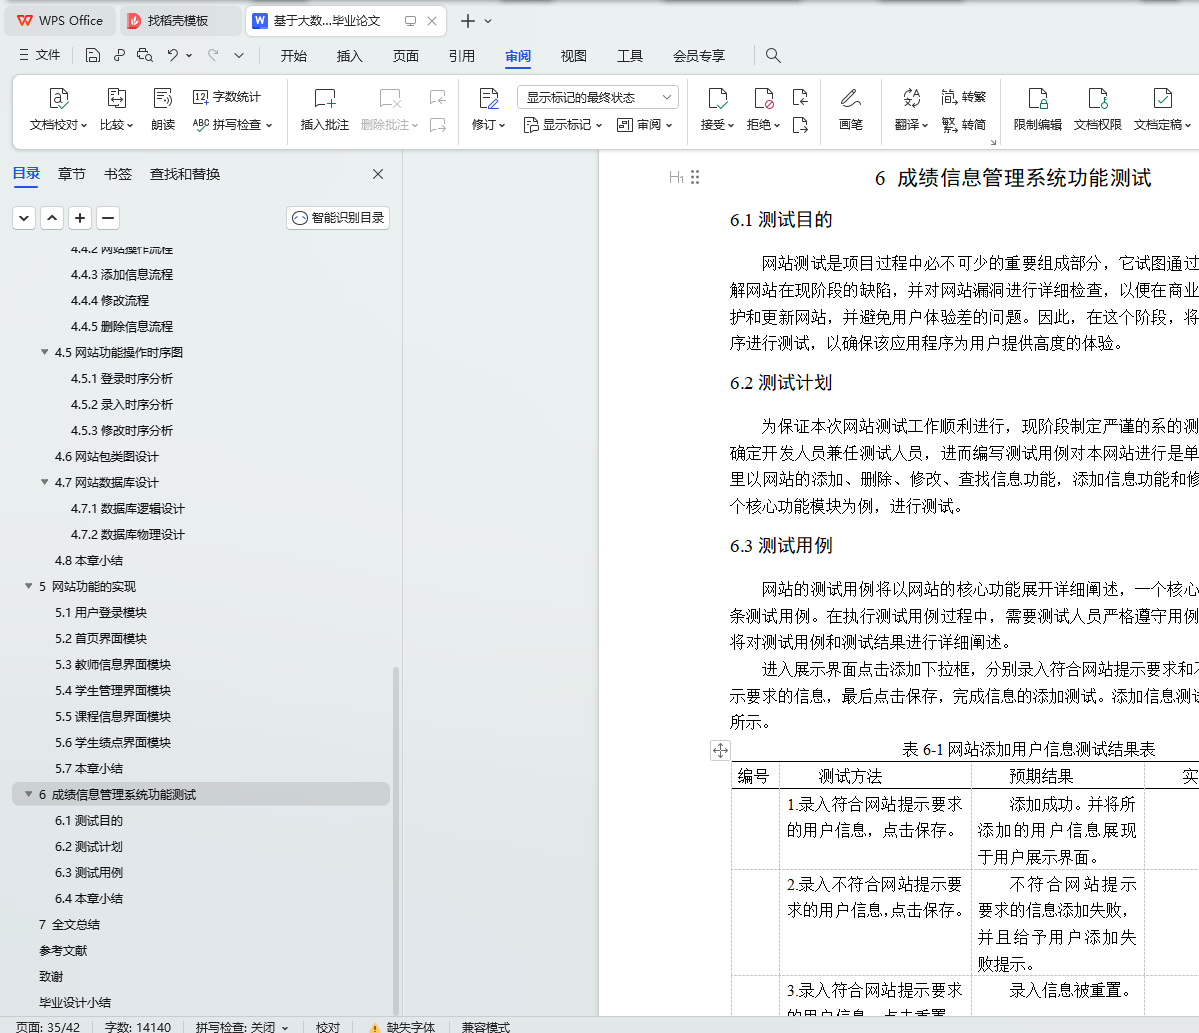Go to next comment icon

(x=437, y=125)
